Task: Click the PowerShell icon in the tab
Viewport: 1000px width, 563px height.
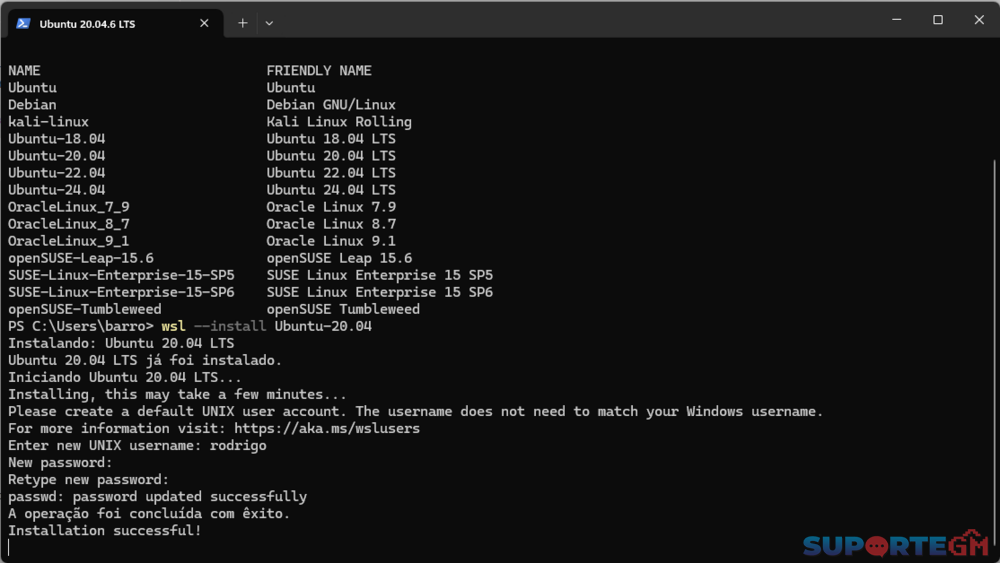Action: click(x=23, y=23)
